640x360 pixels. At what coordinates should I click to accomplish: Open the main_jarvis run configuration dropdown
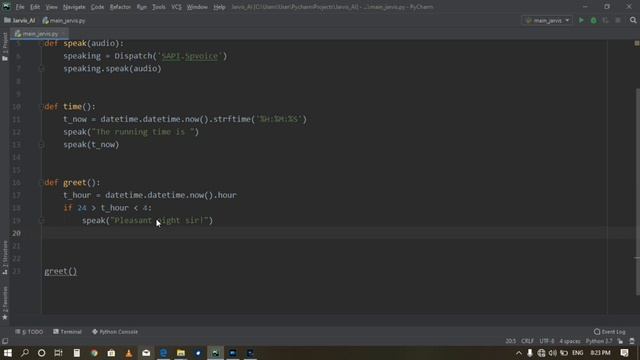click(x=547, y=20)
